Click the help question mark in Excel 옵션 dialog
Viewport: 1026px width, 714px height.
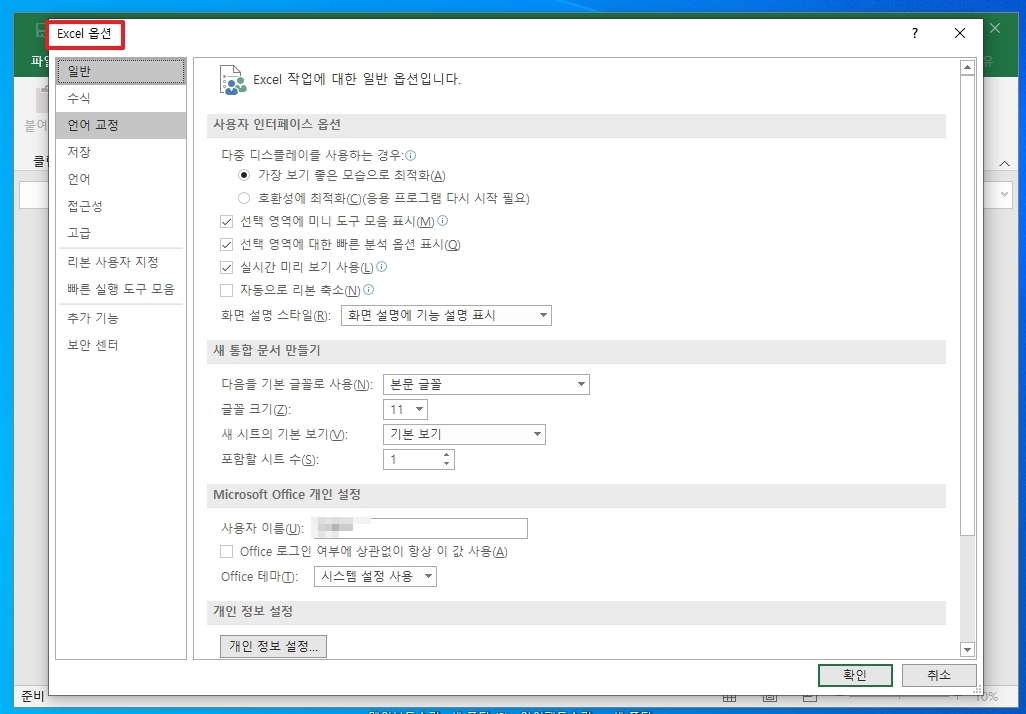(915, 33)
